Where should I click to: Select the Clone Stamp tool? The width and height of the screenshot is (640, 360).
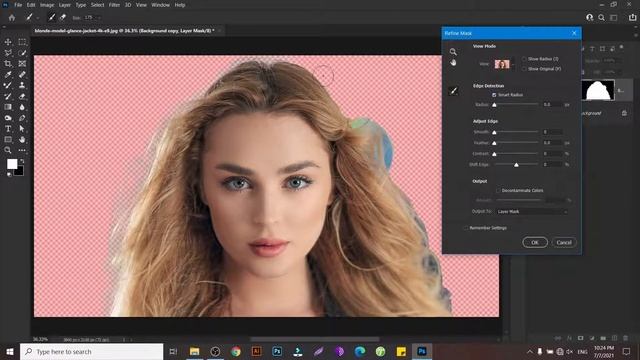(22, 85)
